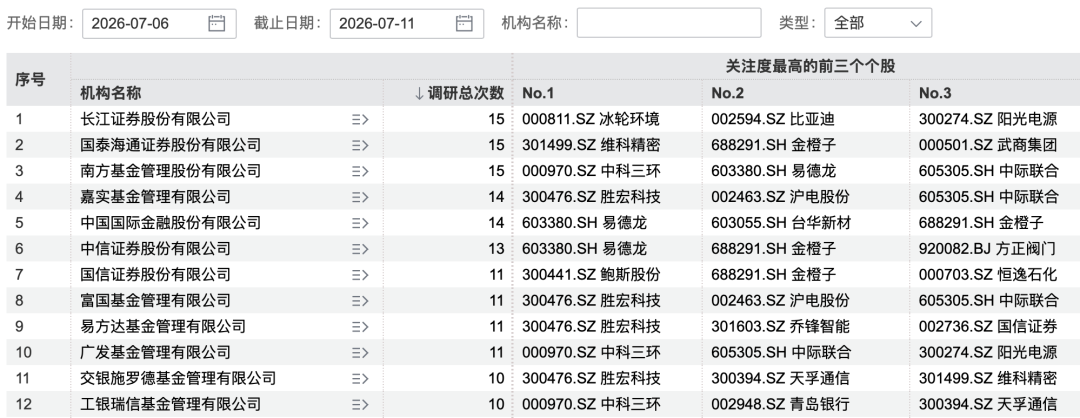This screenshot has width=1080, height=418.
Task: Click detail icon beside 广发基金管理有限公司
Action: [360, 353]
